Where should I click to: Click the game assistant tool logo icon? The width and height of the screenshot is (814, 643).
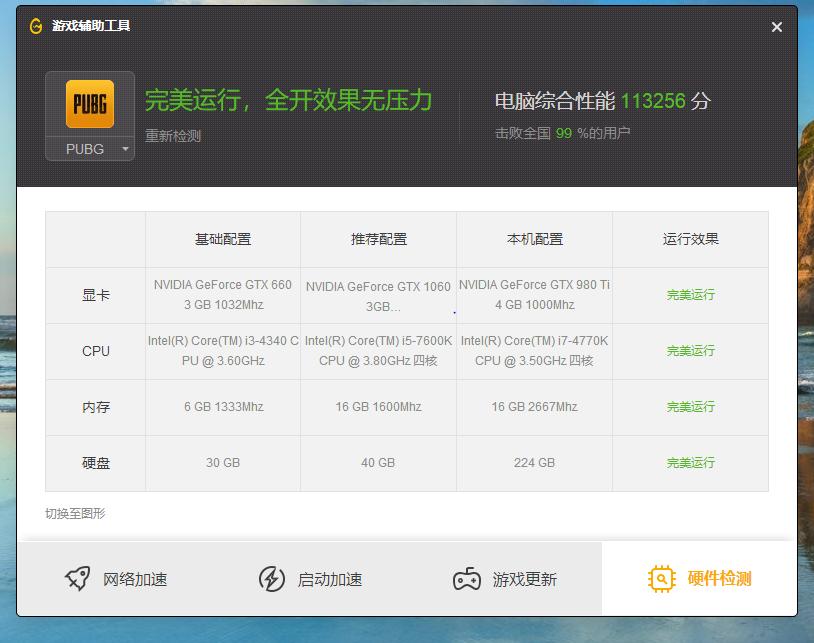pos(36,26)
